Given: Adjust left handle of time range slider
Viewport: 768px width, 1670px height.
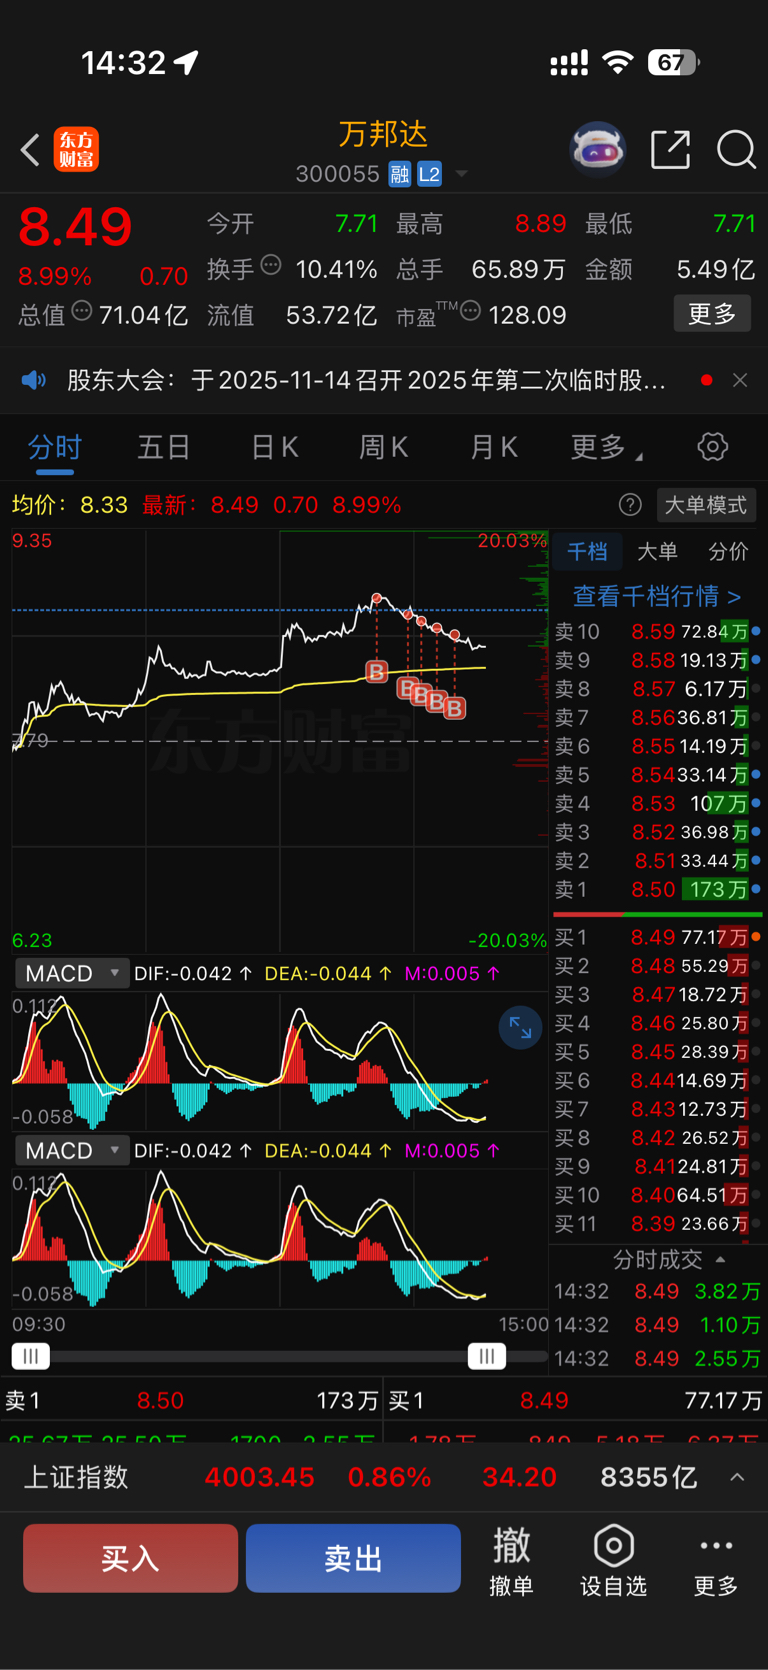Looking at the screenshot, I should tap(31, 1356).
